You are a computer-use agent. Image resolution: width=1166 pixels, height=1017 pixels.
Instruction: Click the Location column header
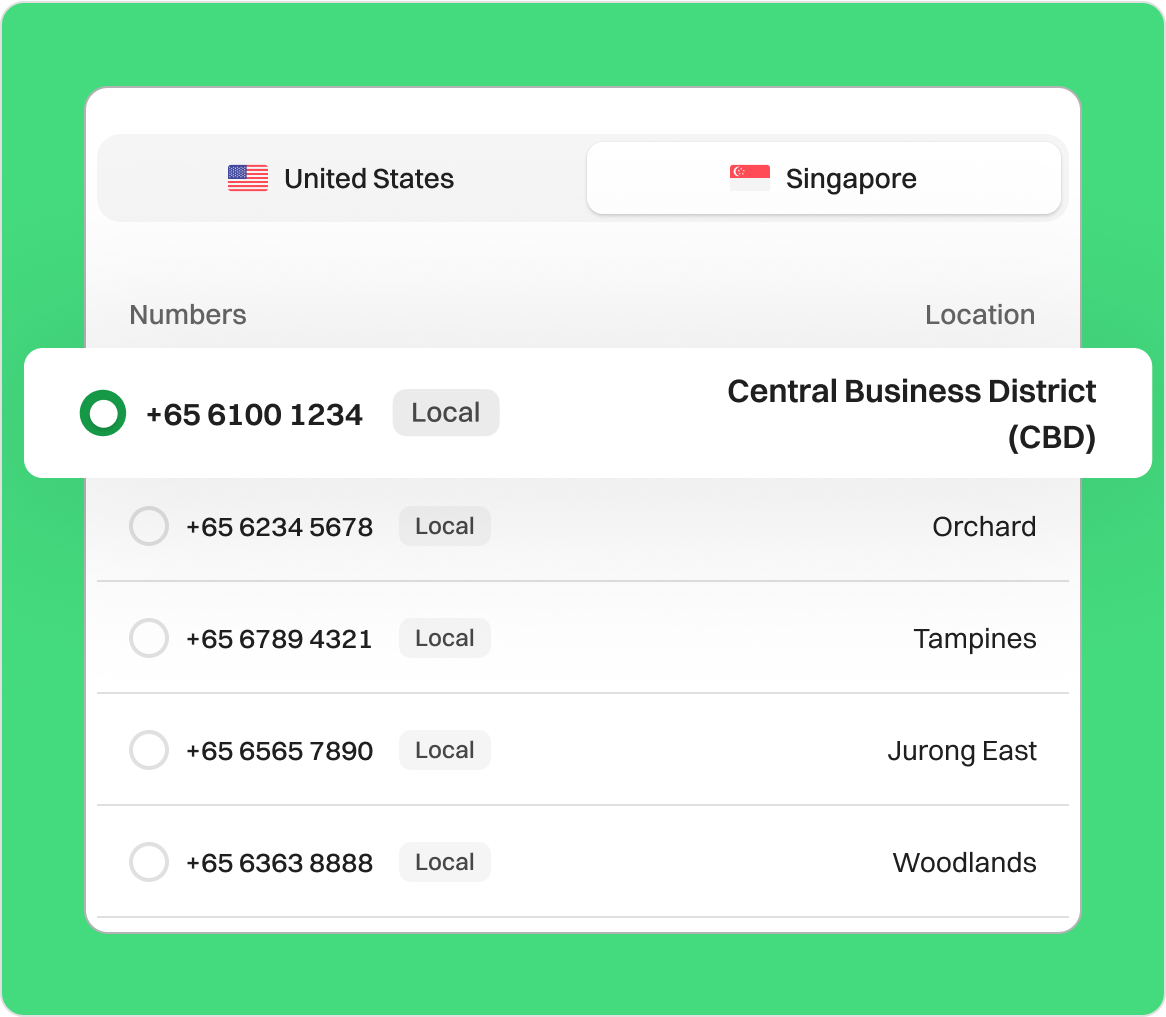coord(979,315)
